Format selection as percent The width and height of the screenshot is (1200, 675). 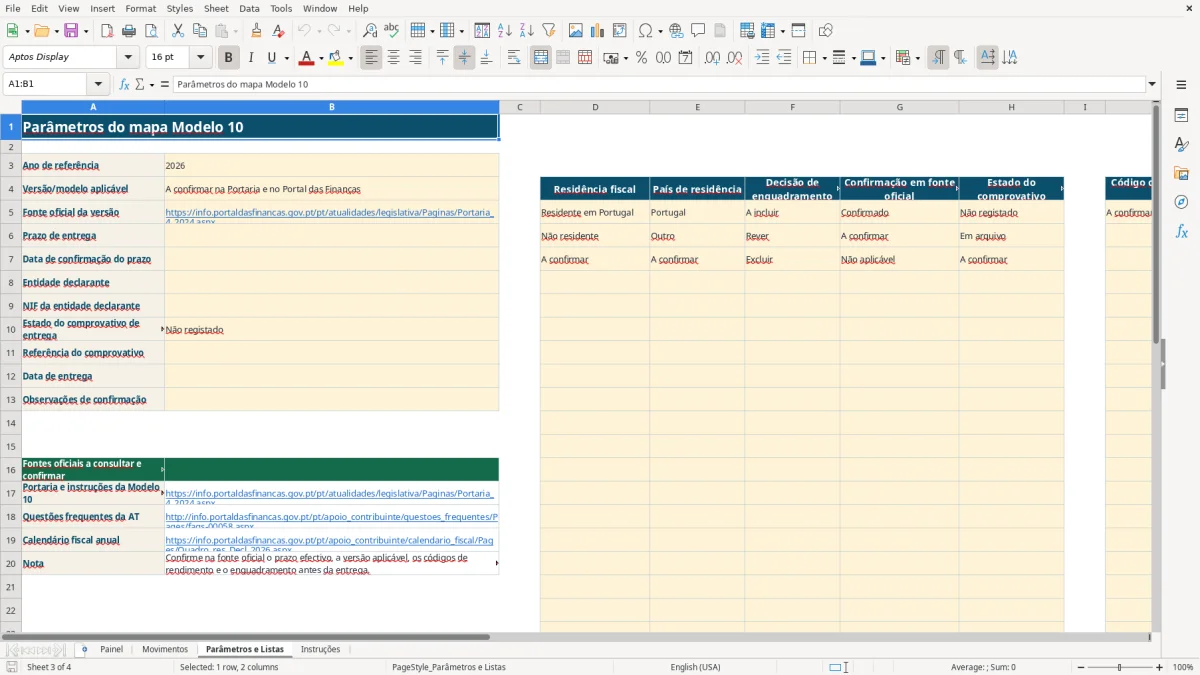(x=641, y=58)
